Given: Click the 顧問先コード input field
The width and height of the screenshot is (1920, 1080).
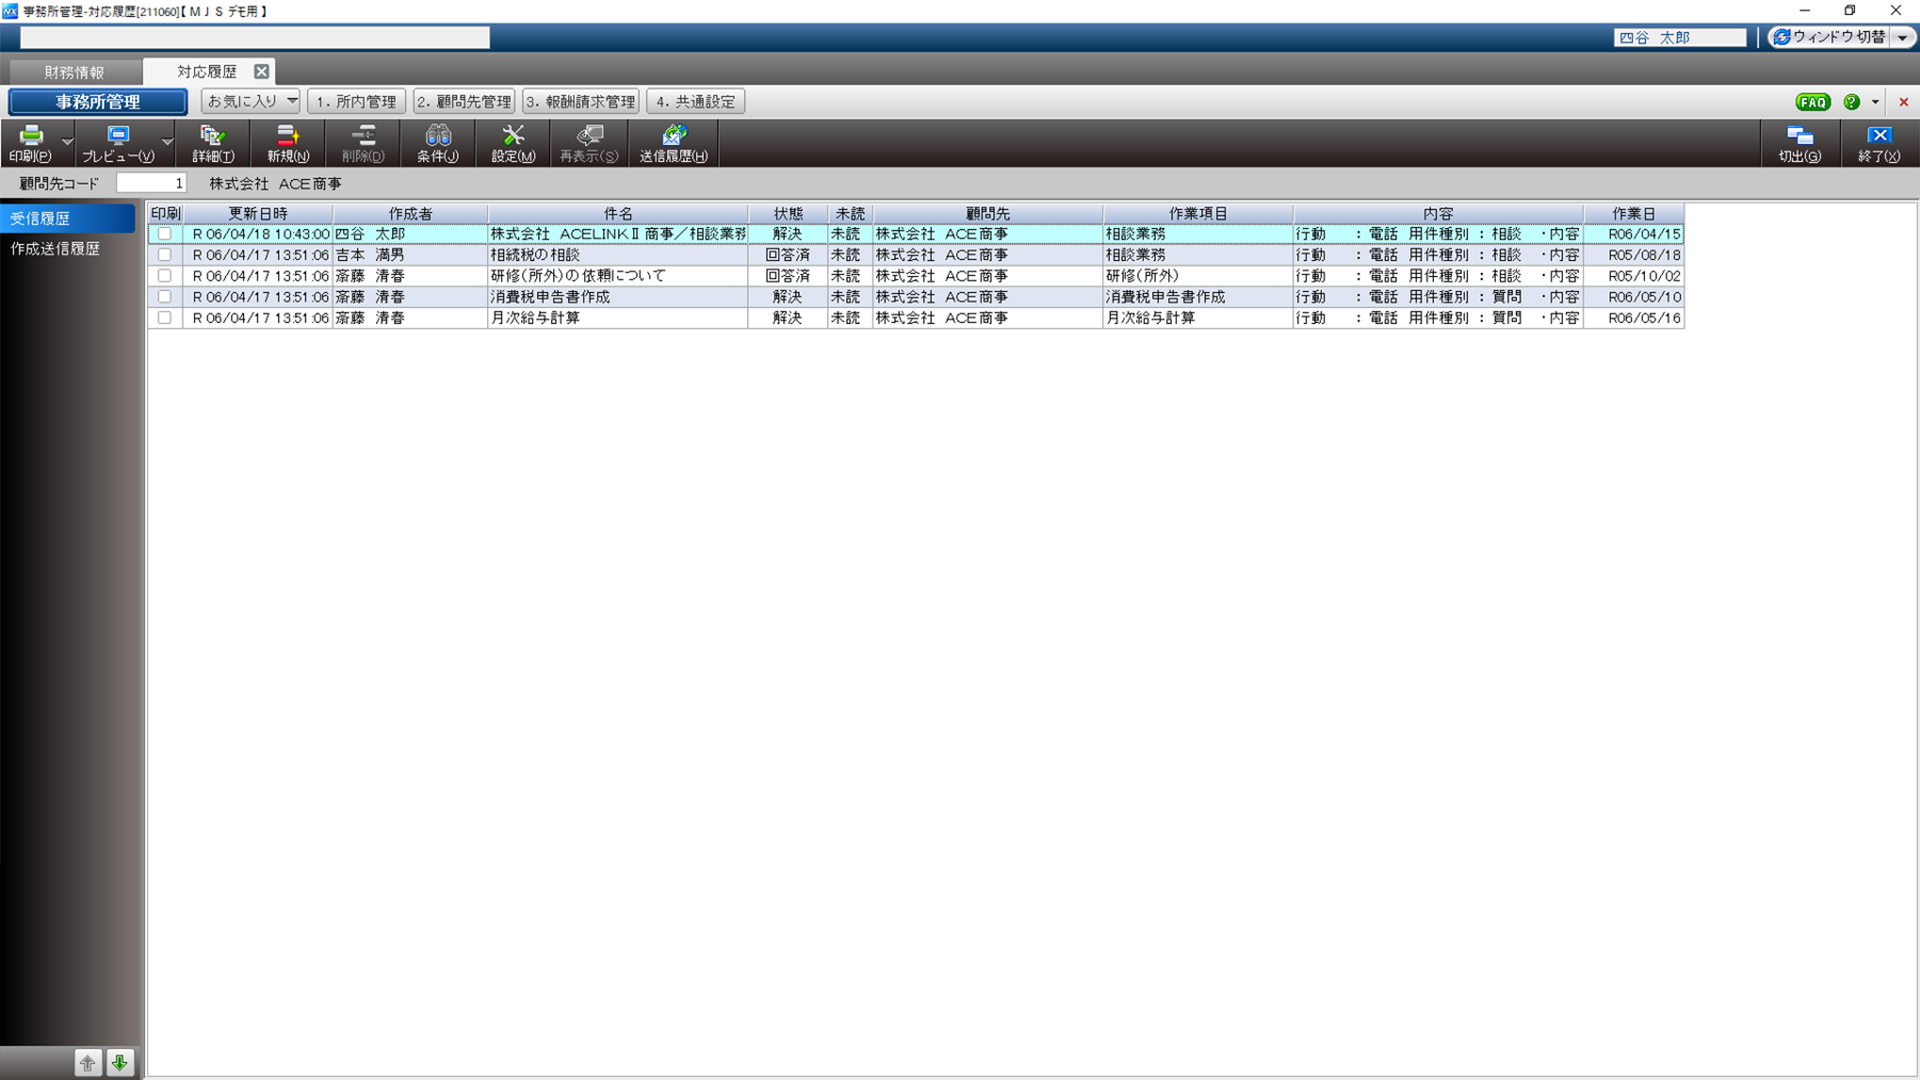Looking at the screenshot, I should tap(151, 183).
